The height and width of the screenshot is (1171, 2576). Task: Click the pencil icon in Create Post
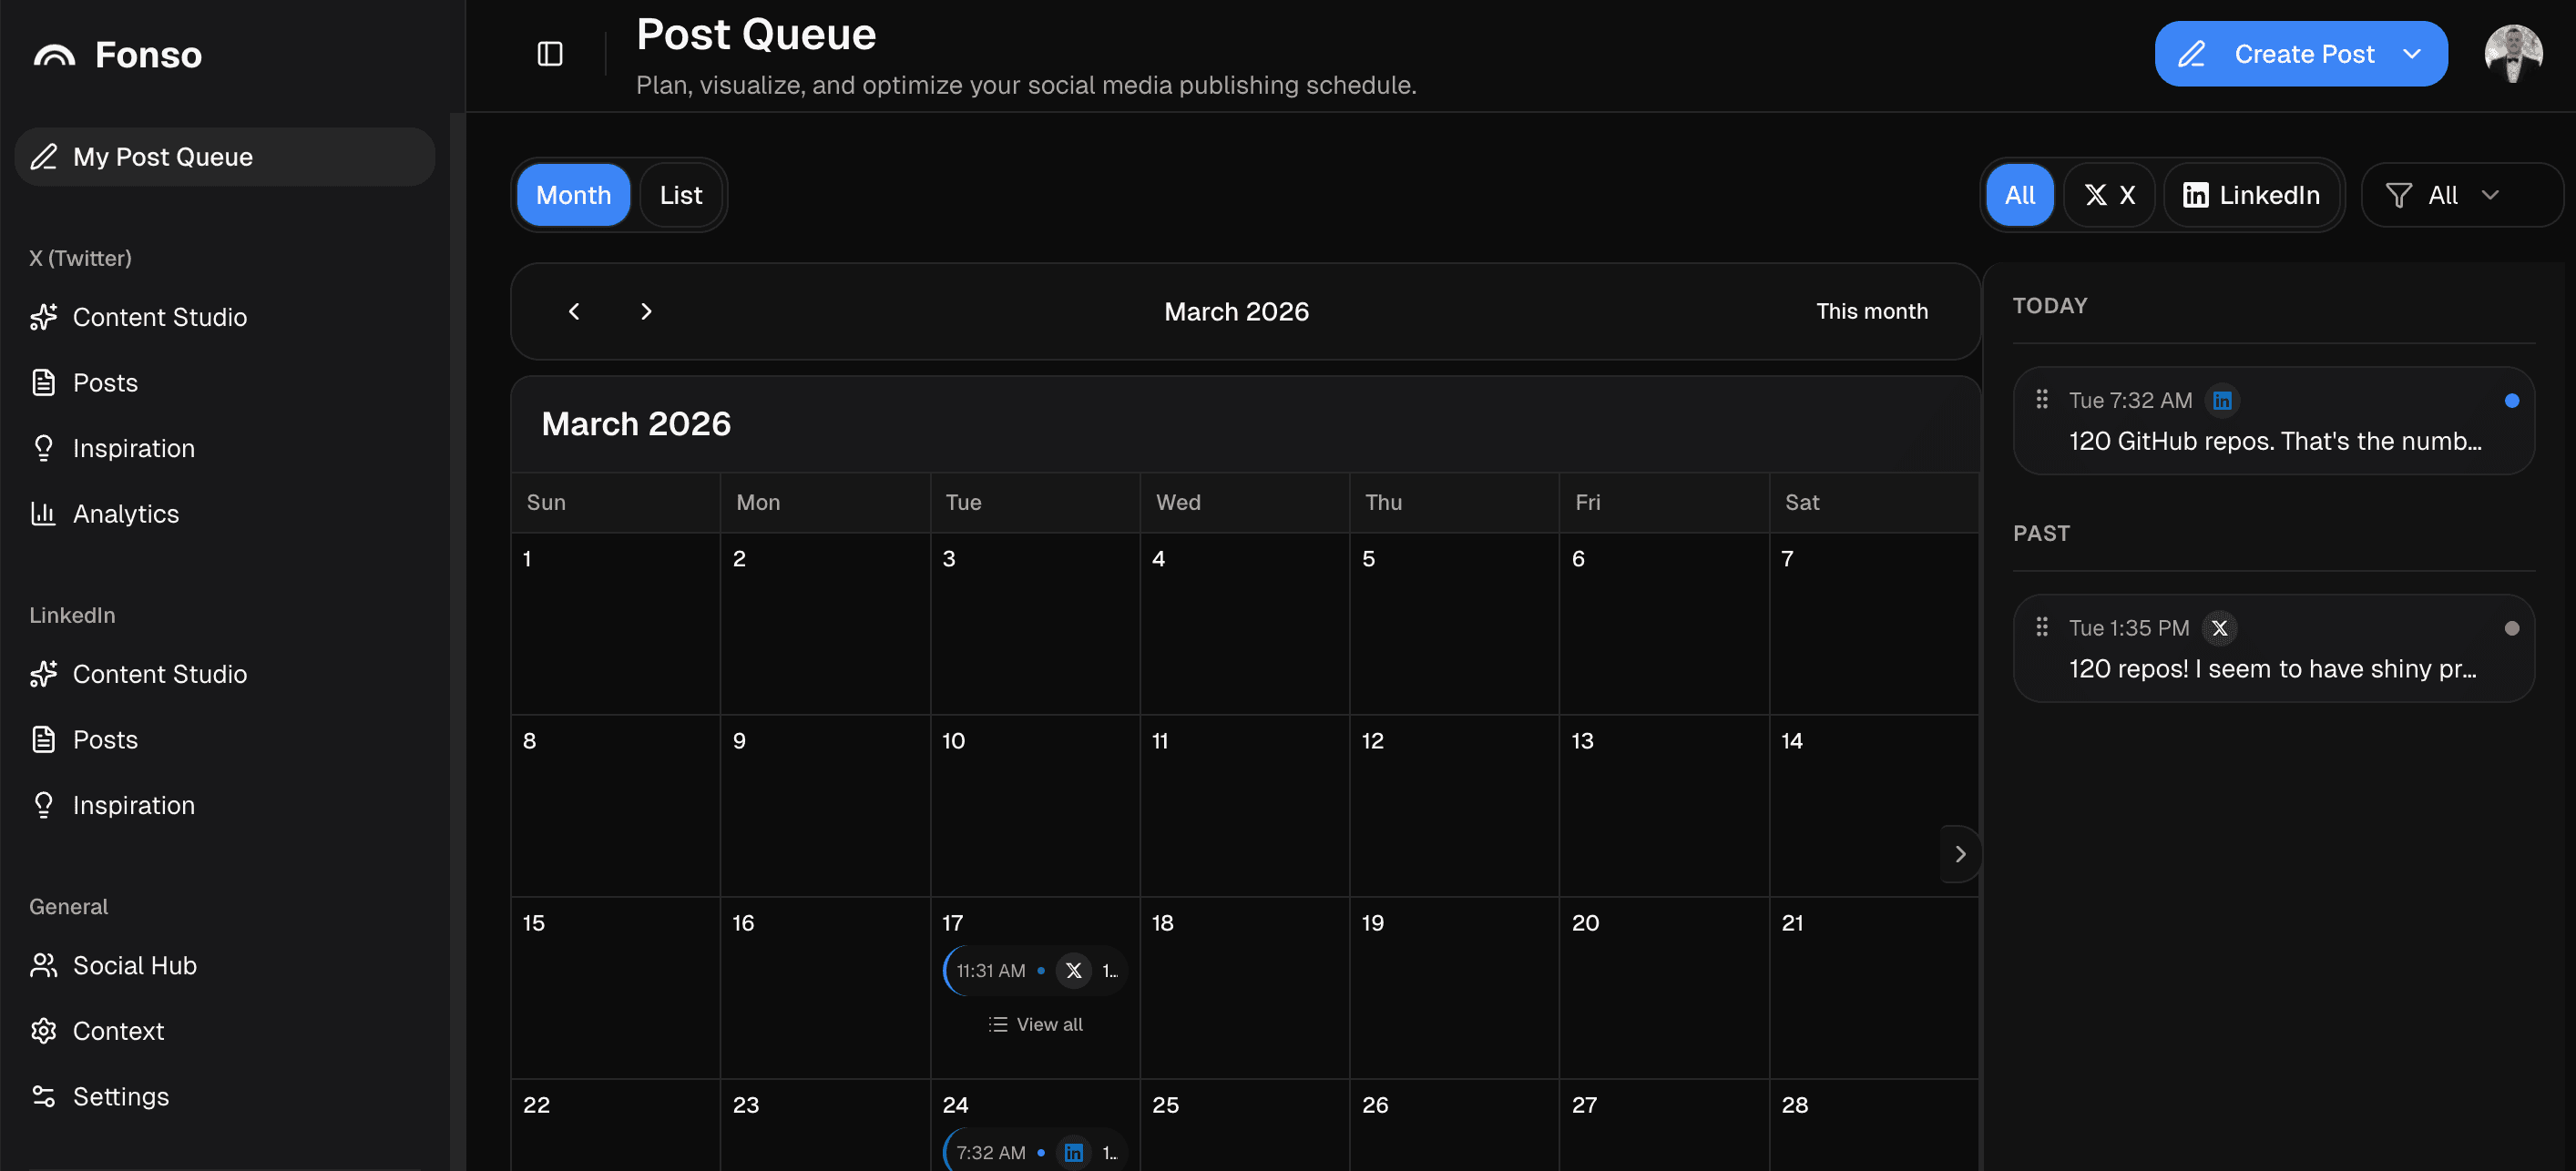pos(2192,54)
